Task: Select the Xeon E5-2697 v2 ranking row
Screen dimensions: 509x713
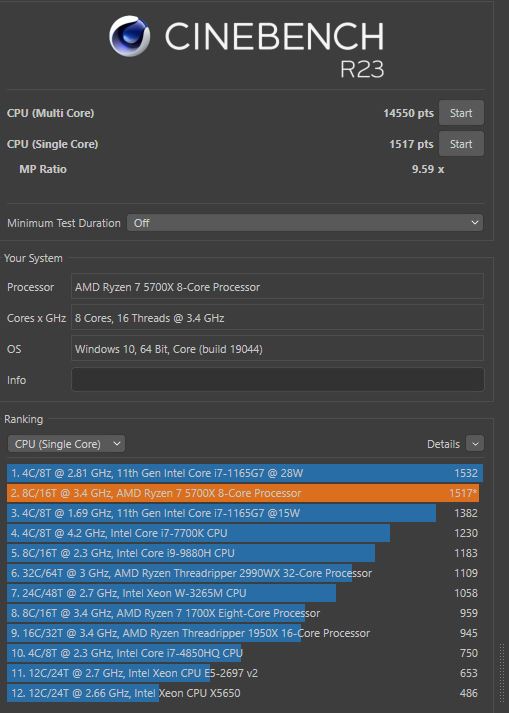Action: (245, 673)
